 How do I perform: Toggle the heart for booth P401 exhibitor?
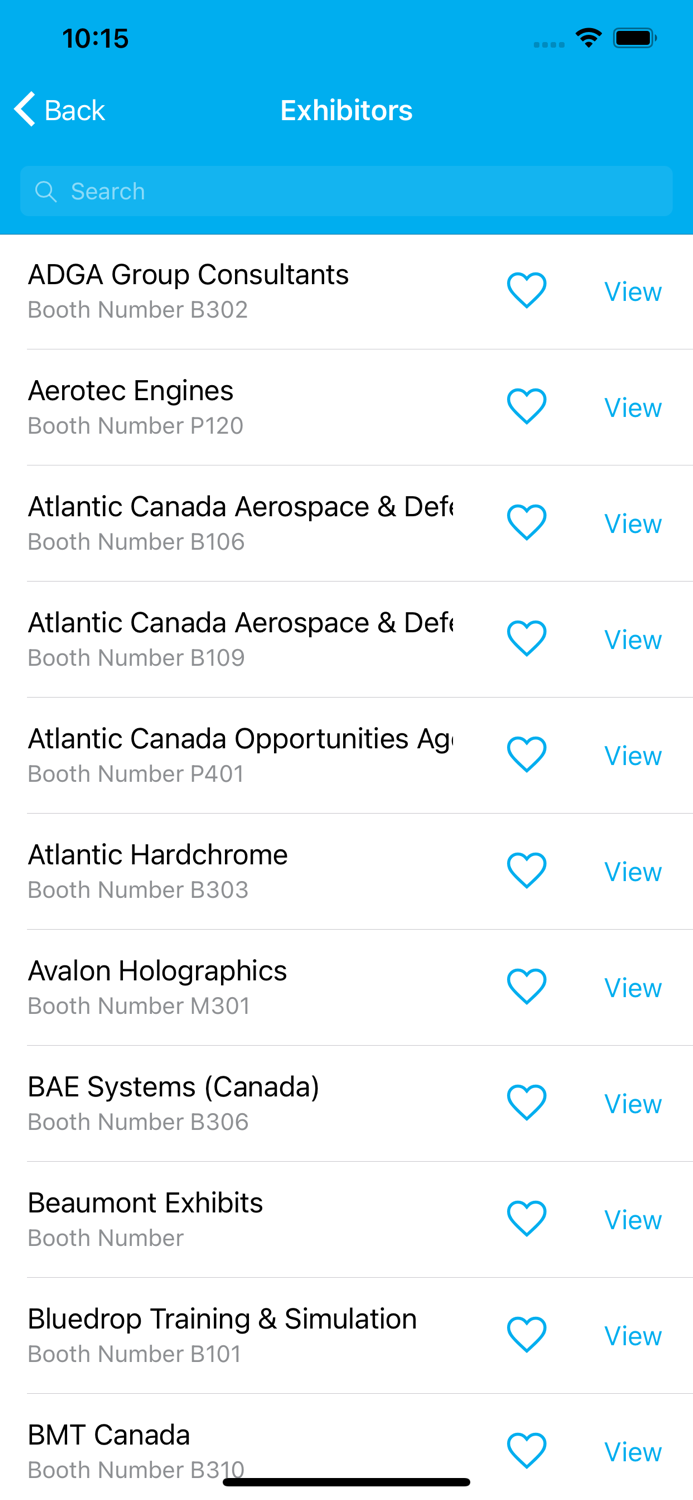point(527,754)
